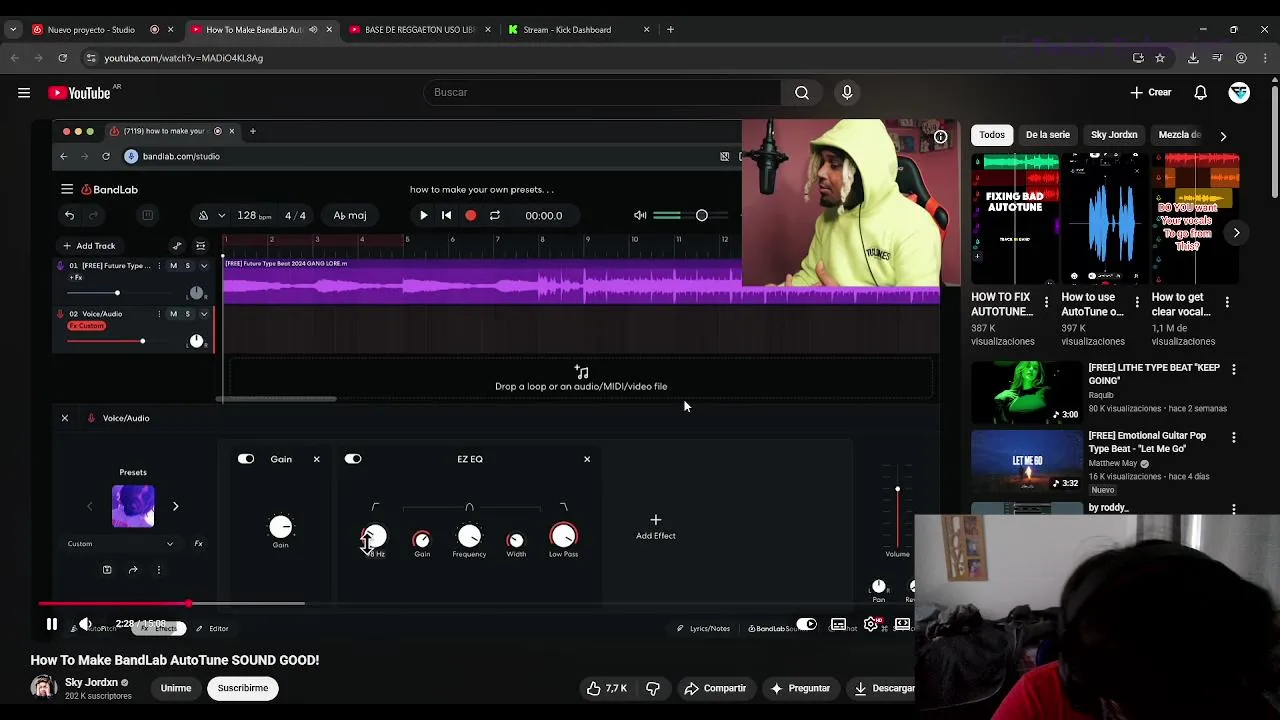Click the Unirme button
The image size is (1280, 720).
(x=176, y=688)
